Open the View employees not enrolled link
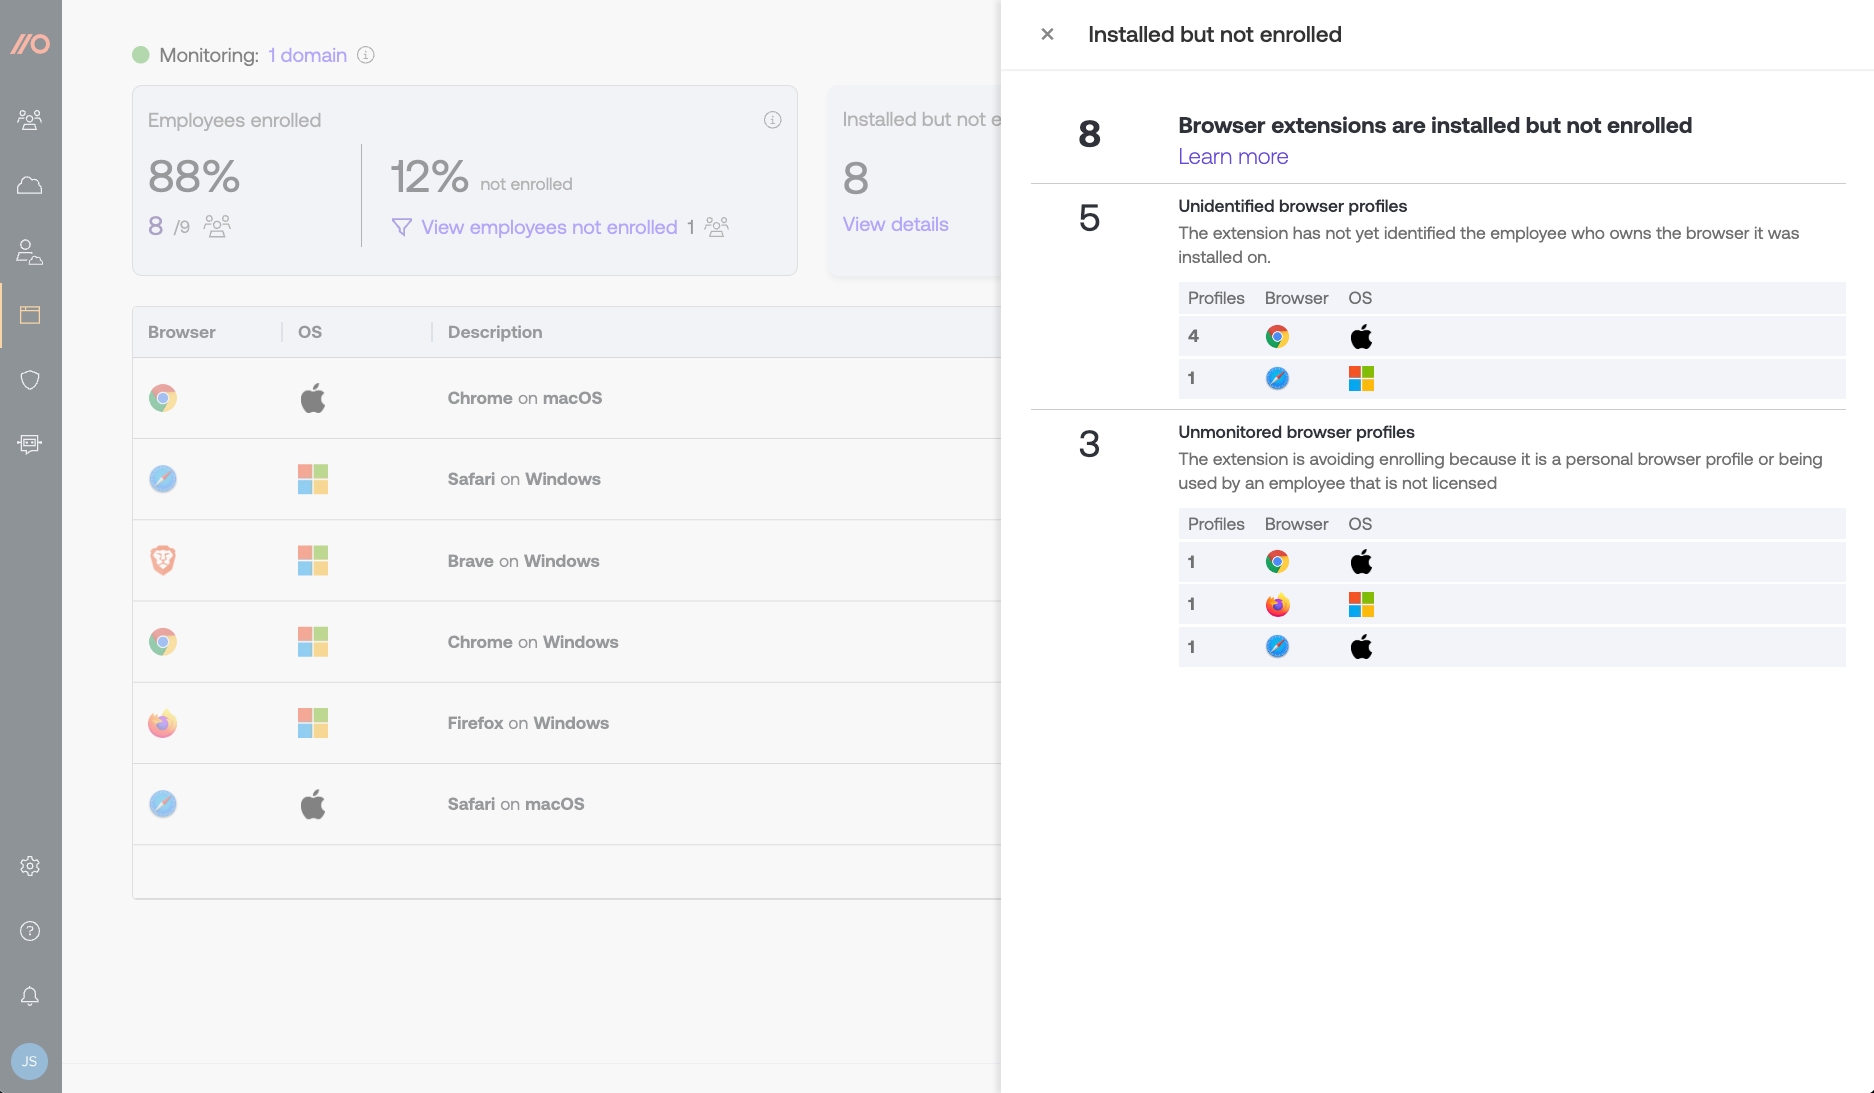This screenshot has height=1093, width=1874. (x=547, y=227)
